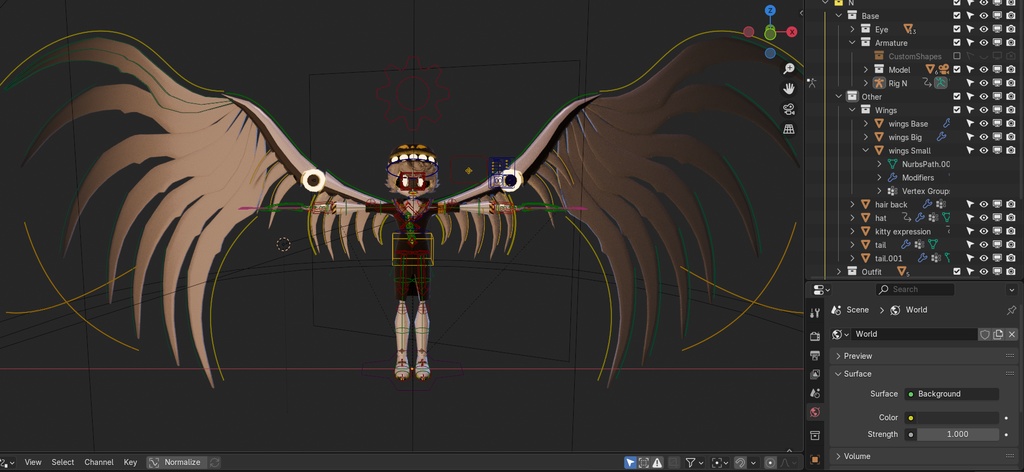Open the View menu in graph editor

click(33, 462)
